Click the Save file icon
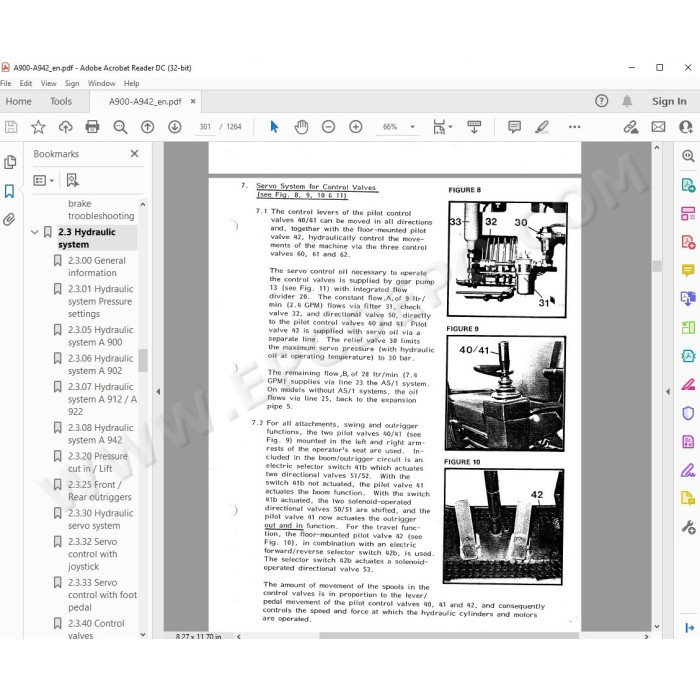This screenshot has width=700, height=700. coord(11,127)
